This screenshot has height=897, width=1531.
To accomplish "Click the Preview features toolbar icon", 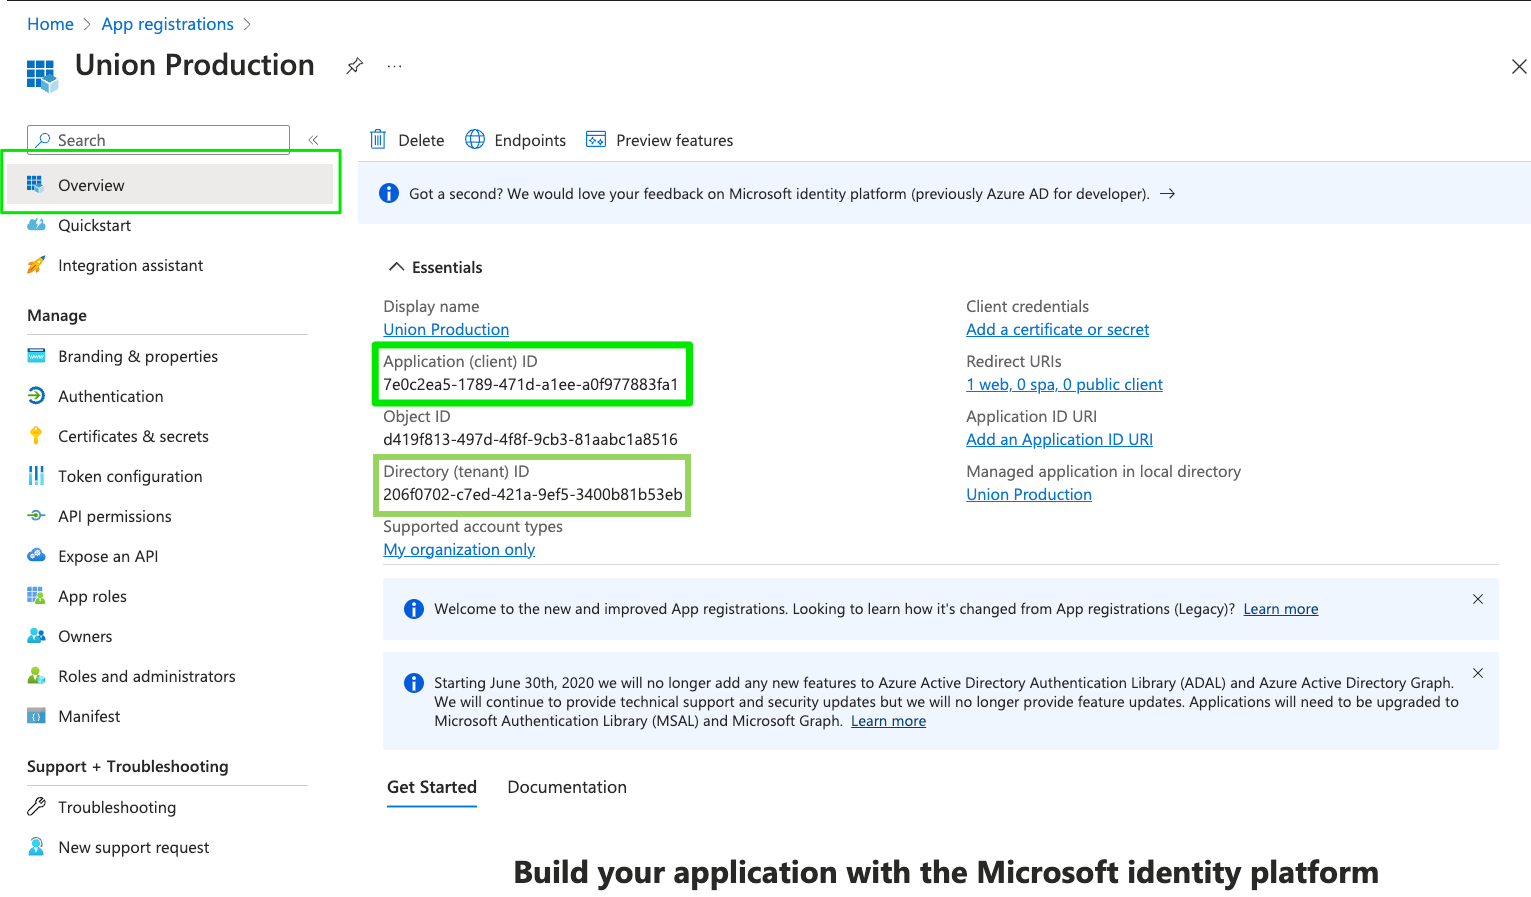I will (x=659, y=140).
